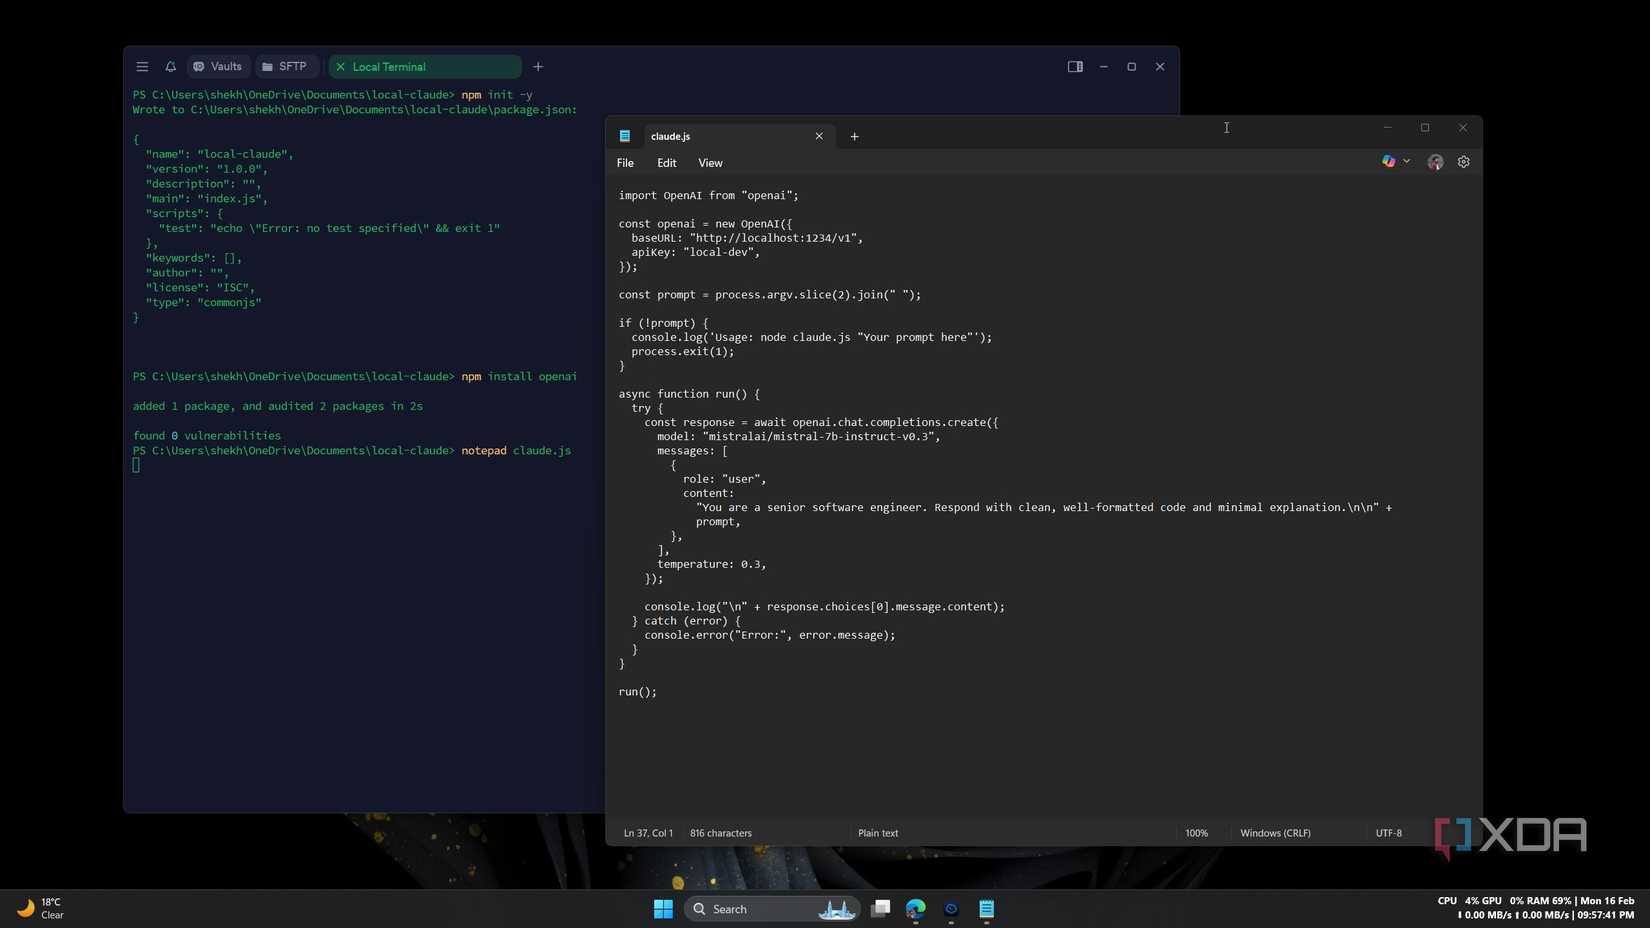Click the 'Plain text' status bar entry
Image resolution: width=1650 pixels, height=928 pixels.
pyautogui.click(x=878, y=833)
